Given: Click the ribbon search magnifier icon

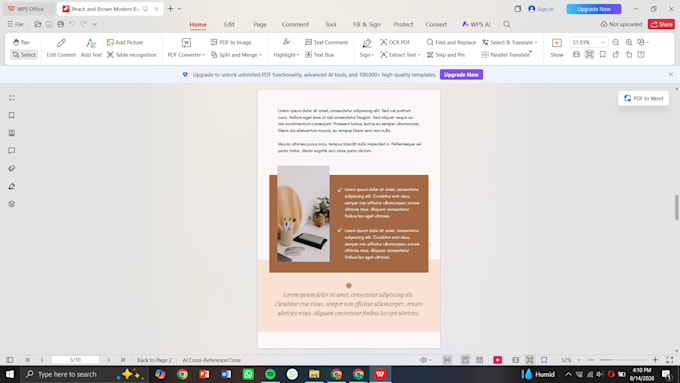Looking at the screenshot, I should pos(507,24).
